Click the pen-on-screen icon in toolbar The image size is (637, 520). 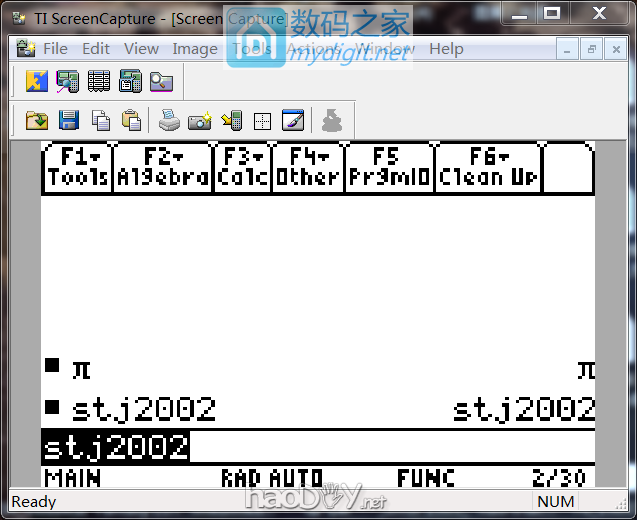pos(293,121)
